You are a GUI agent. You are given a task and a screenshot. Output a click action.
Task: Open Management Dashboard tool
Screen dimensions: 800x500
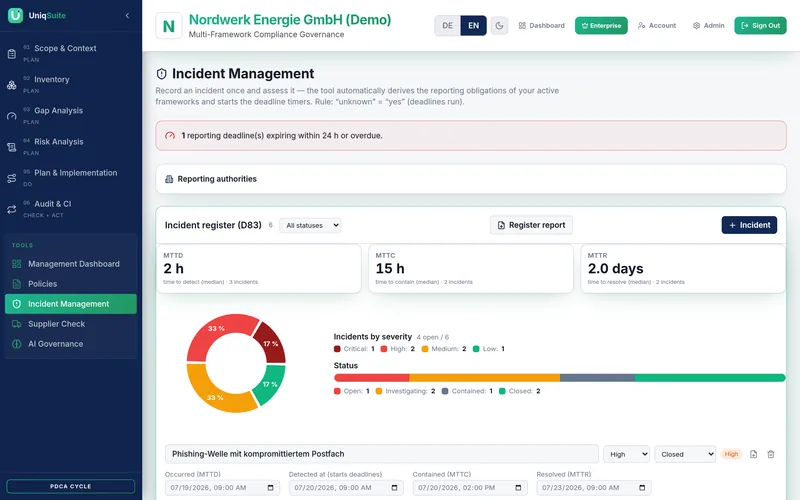coord(71,264)
